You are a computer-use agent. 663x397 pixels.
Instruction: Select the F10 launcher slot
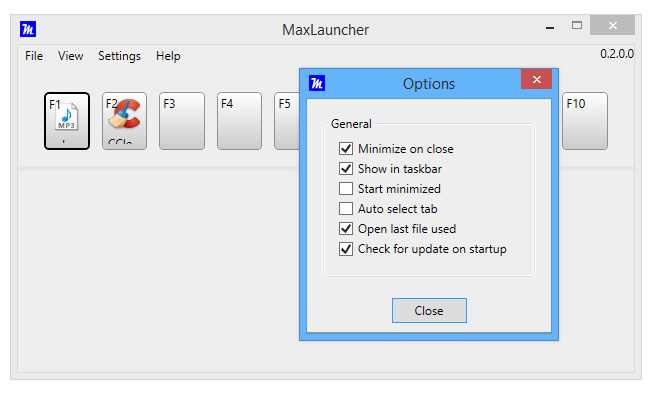point(585,121)
